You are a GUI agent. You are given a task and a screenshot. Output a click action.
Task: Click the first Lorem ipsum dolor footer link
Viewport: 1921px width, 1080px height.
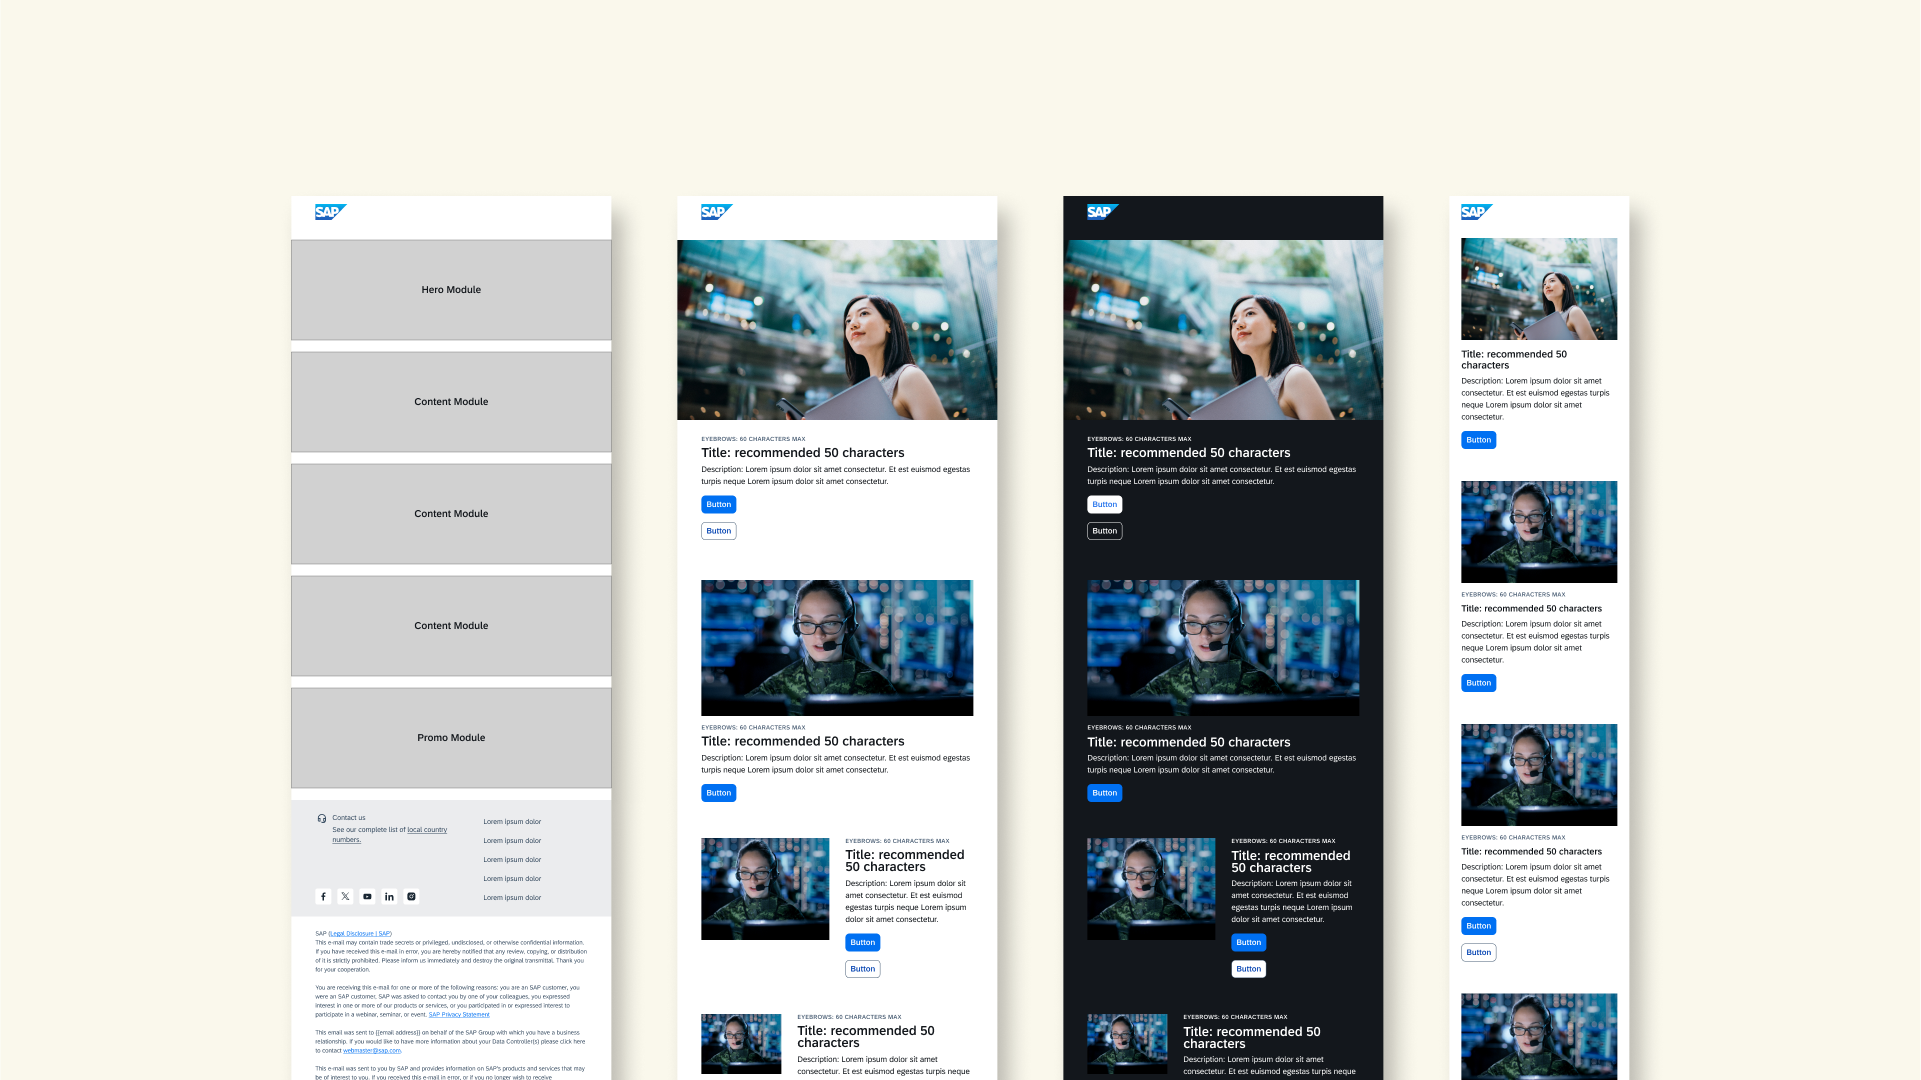[512, 822]
